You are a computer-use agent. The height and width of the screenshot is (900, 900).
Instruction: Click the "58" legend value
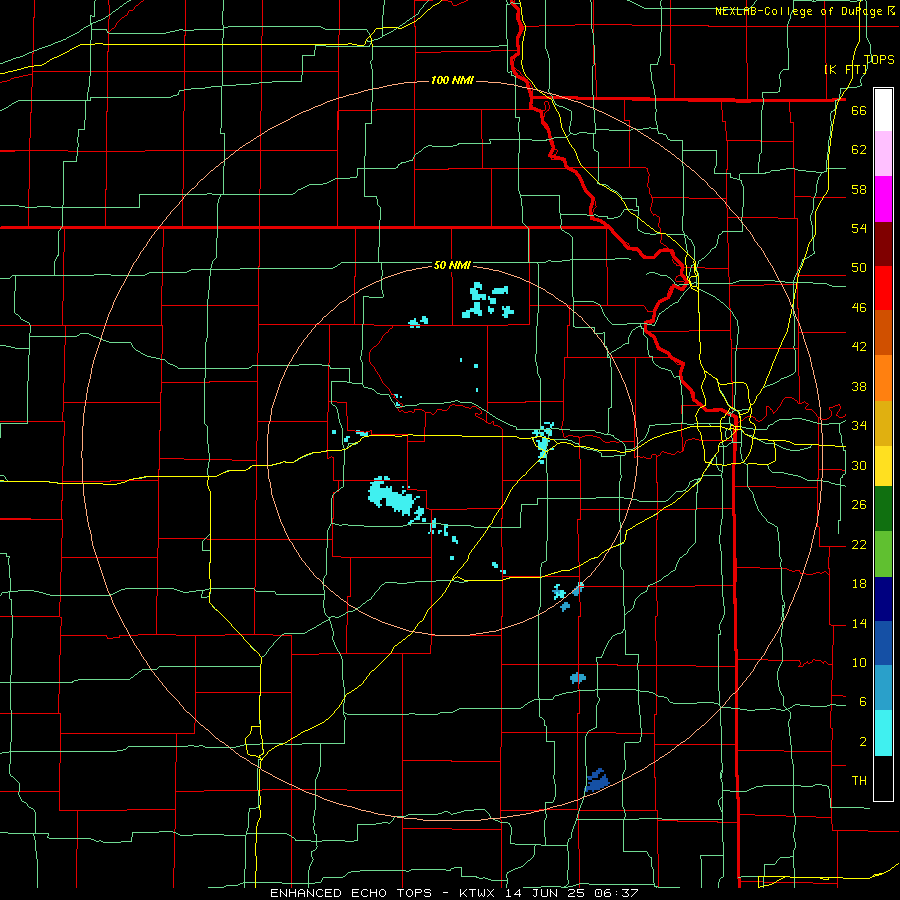(x=859, y=189)
